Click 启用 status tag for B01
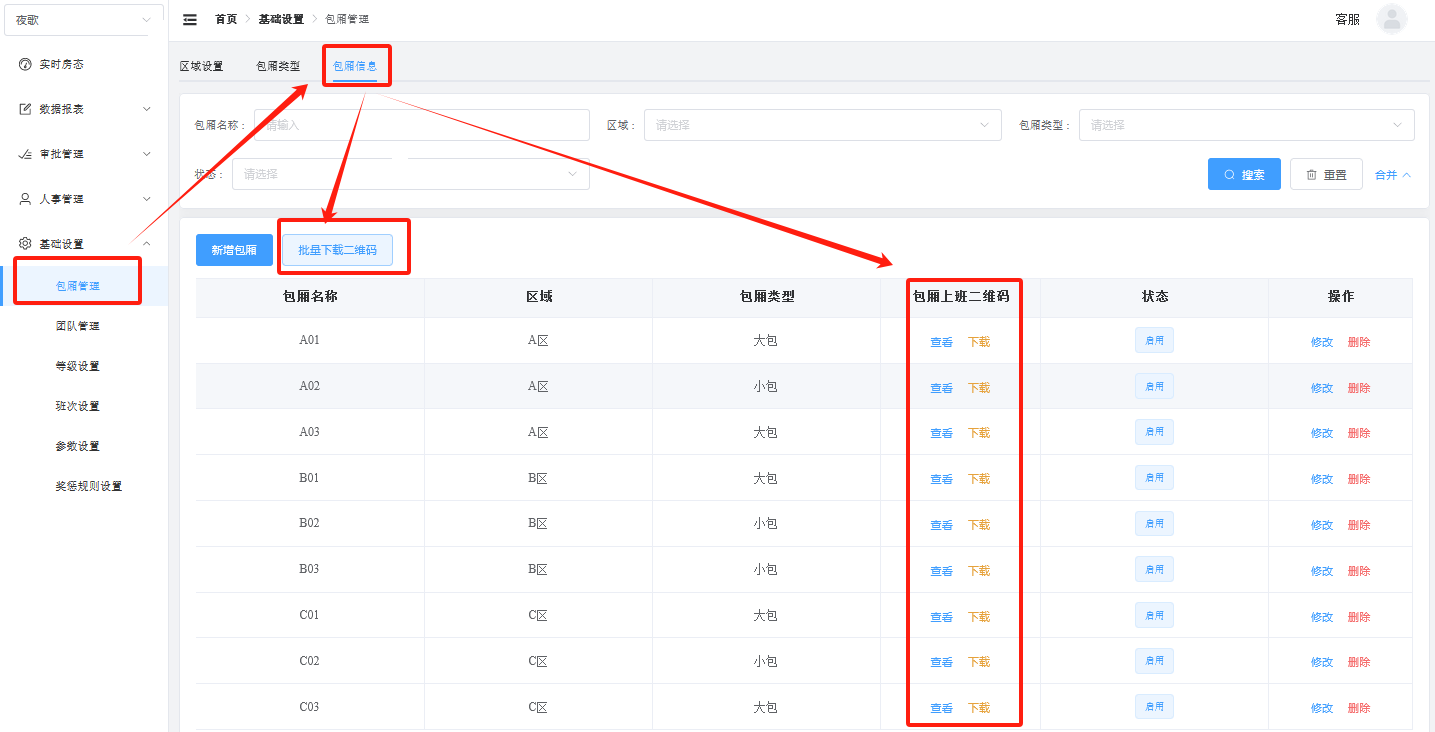This screenshot has width=1435, height=732. point(1154,478)
